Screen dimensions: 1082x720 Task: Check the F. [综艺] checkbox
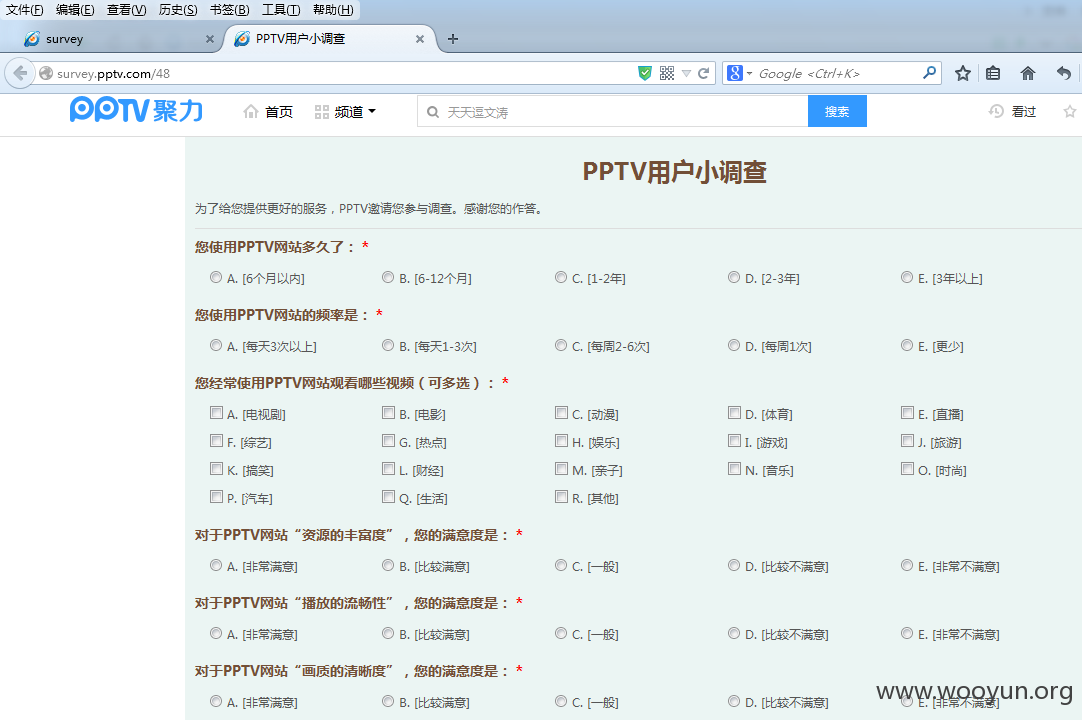pyautogui.click(x=216, y=441)
